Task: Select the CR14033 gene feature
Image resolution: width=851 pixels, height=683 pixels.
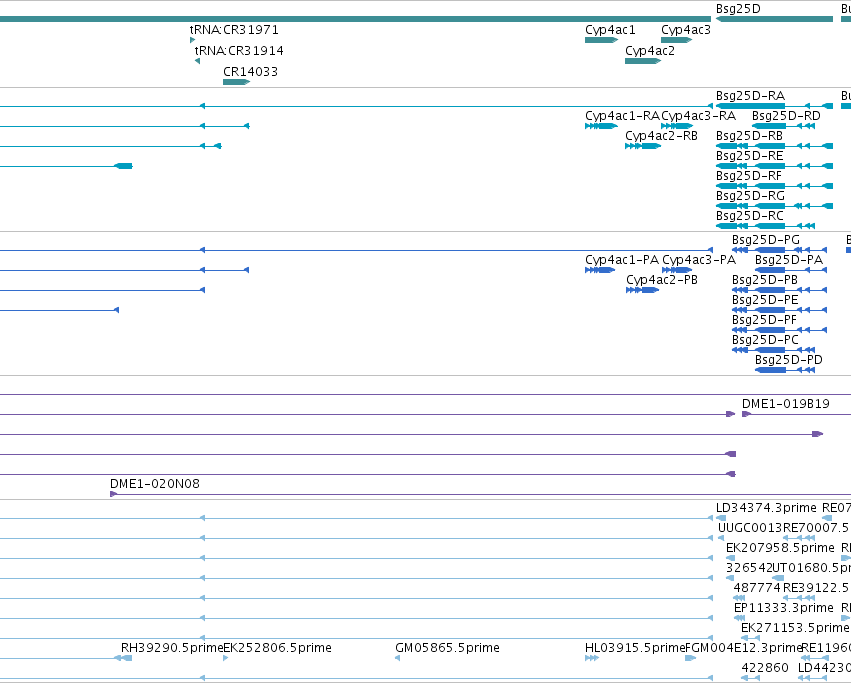Action: coord(236,82)
